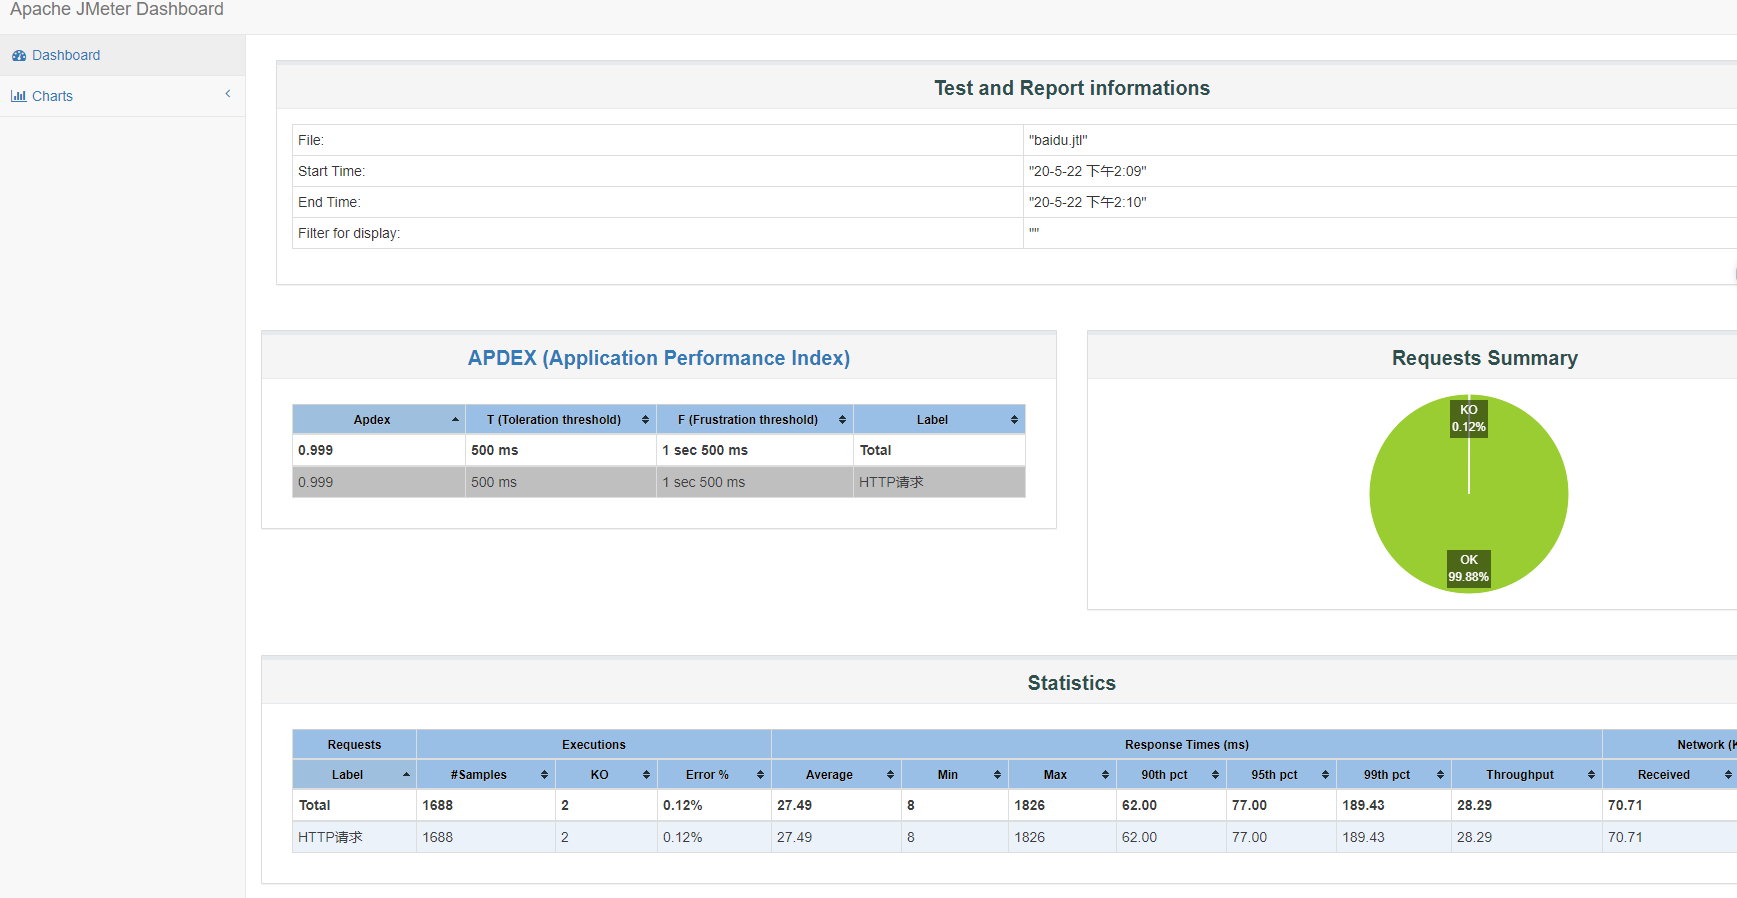Viewport: 1737px width, 898px height.
Task: Follow the APDEX (Application Performance Index) heading link
Action: tap(659, 358)
